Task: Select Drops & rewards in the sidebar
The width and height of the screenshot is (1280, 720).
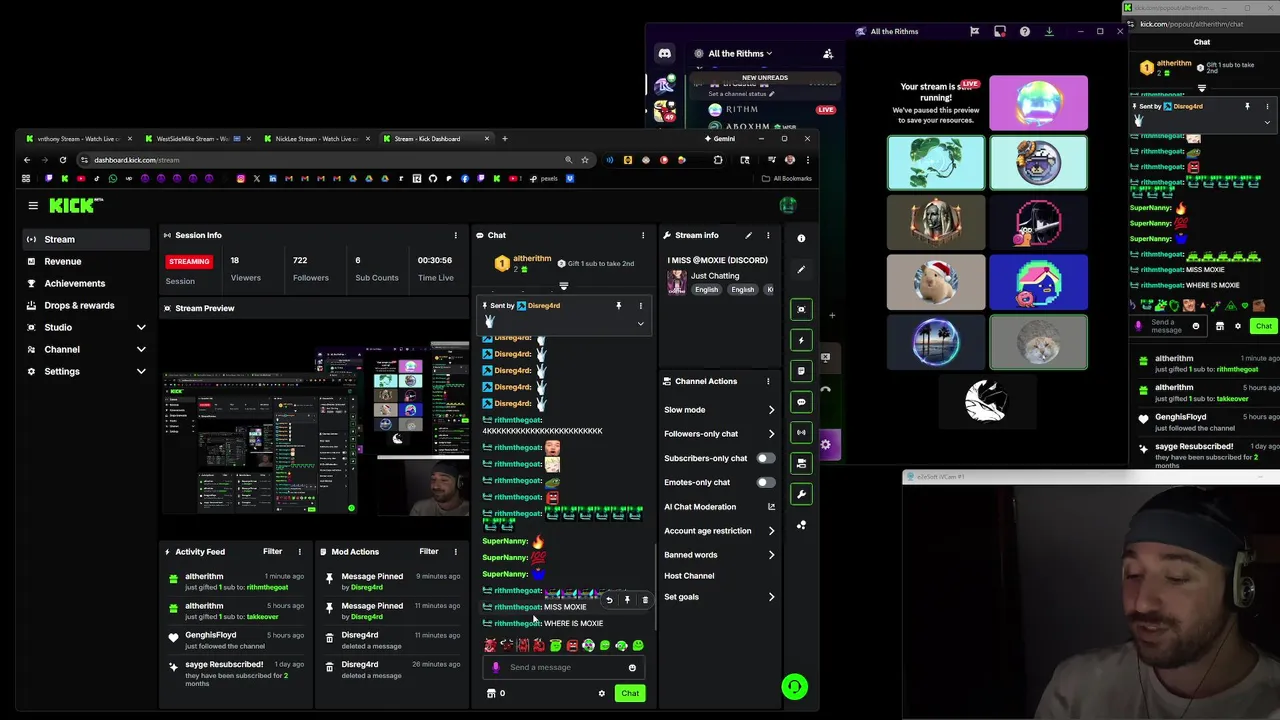Action: (86, 306)
